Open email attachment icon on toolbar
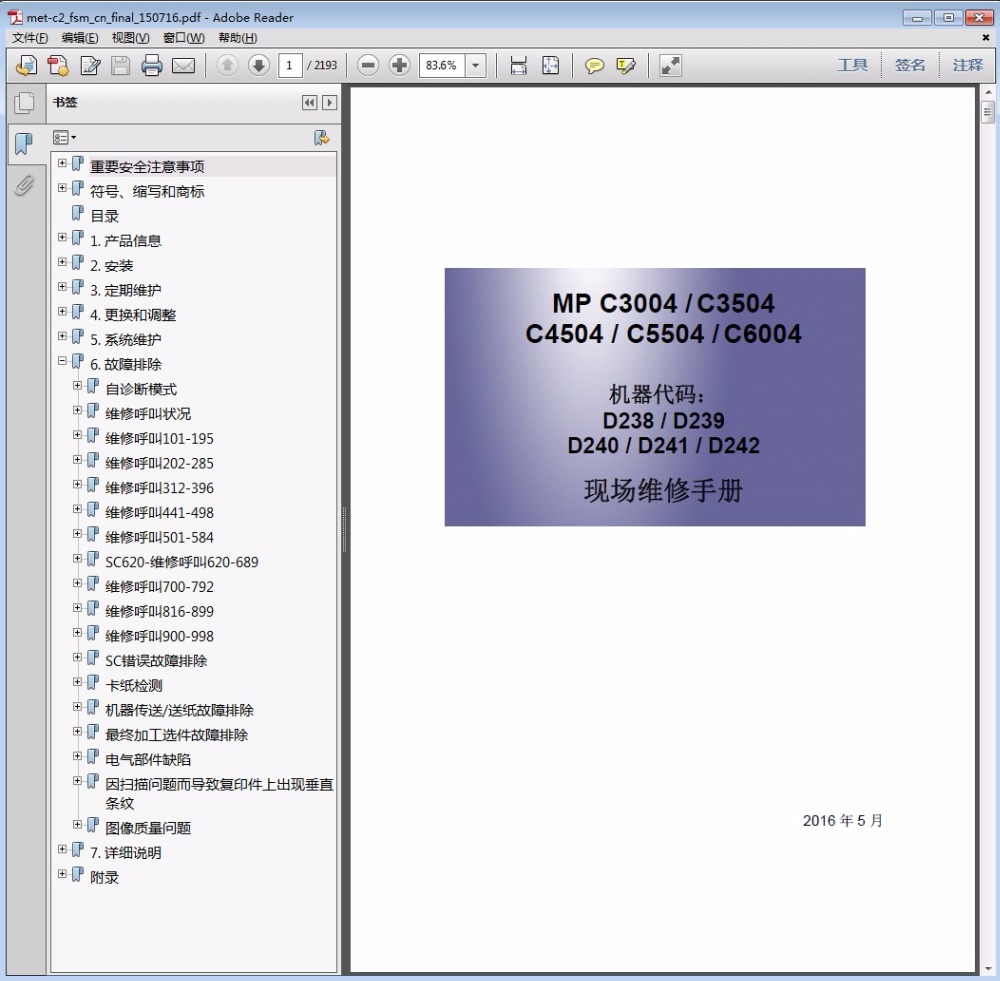The image size is (1000, 981). point(184,66)
